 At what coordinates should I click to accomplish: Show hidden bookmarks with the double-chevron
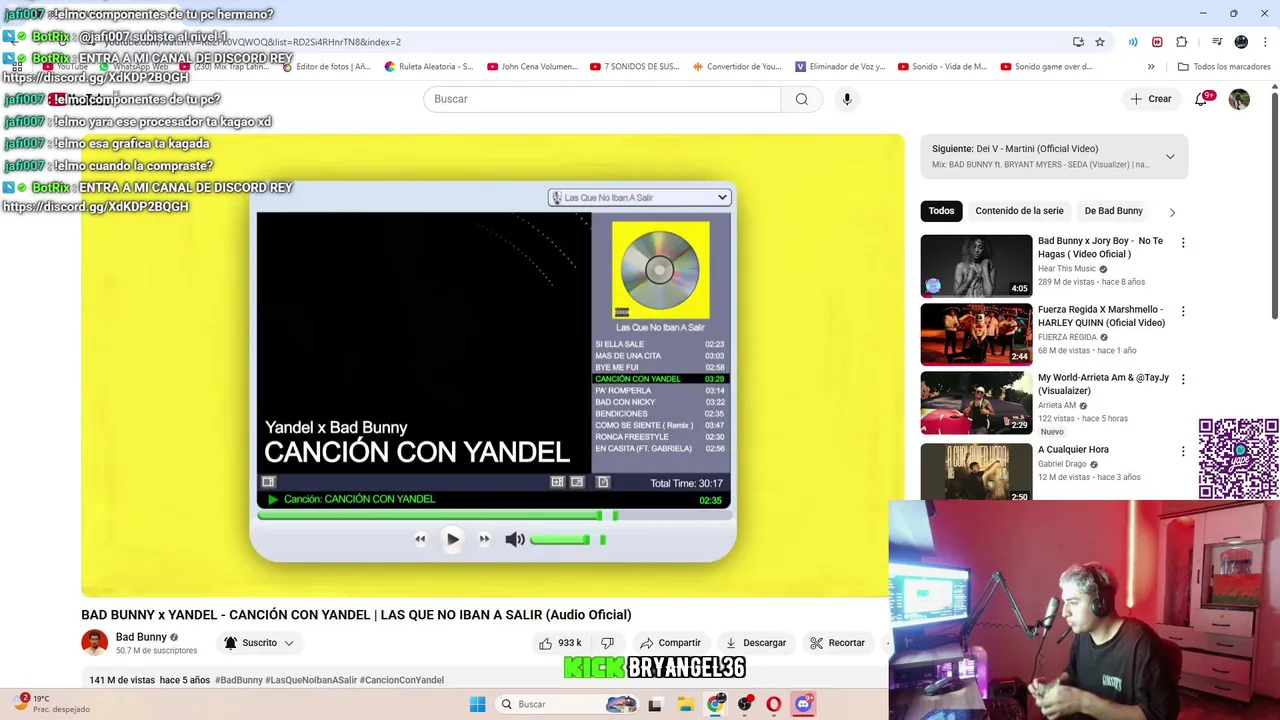1151,67
